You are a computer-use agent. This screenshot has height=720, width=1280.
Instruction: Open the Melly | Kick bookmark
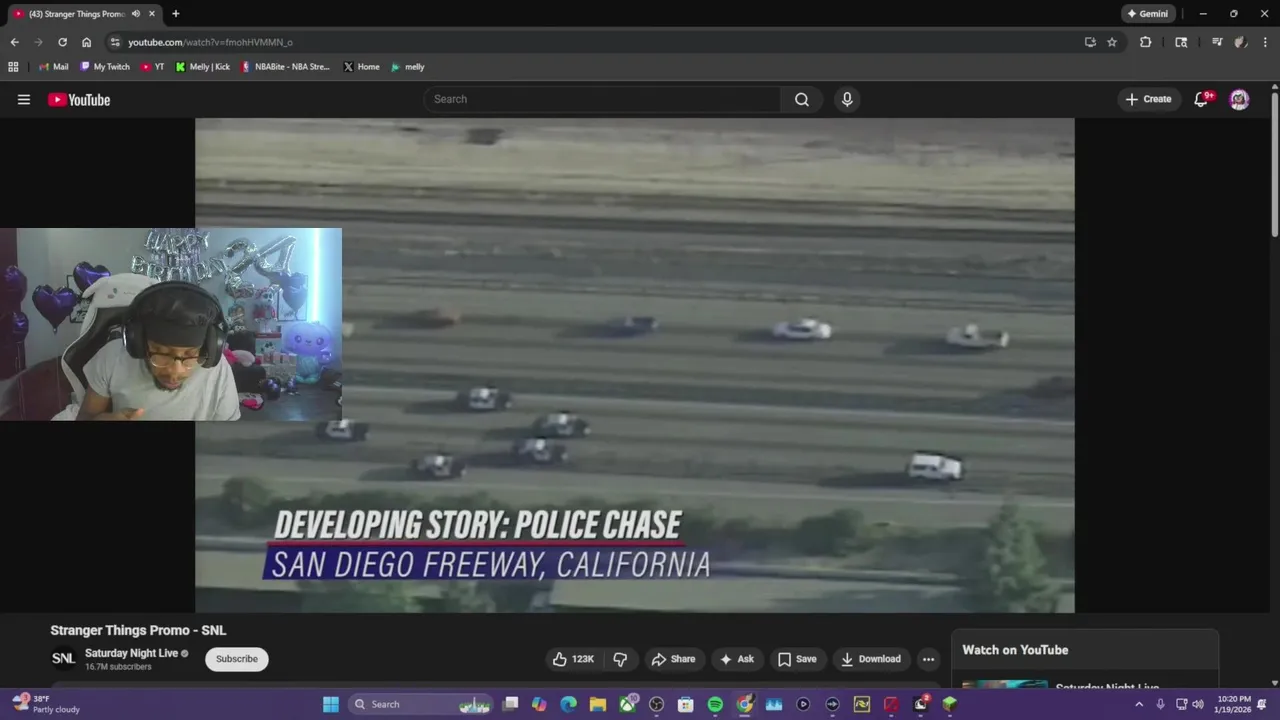tap(202, 67)
